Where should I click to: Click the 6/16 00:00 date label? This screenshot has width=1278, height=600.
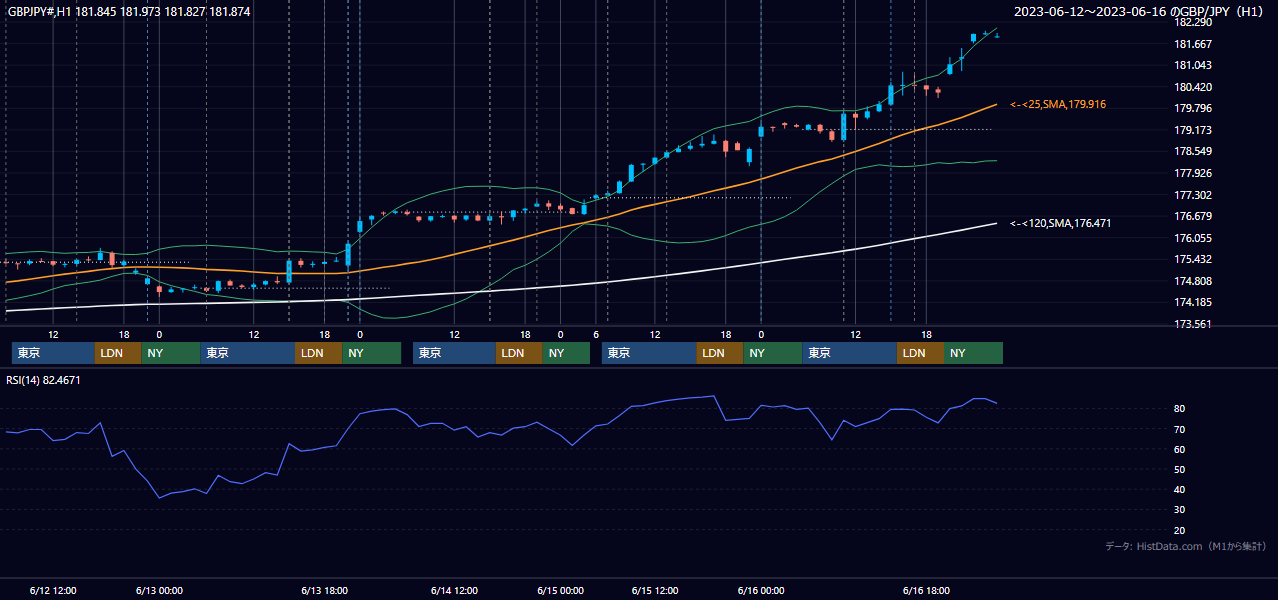point(760,591)
